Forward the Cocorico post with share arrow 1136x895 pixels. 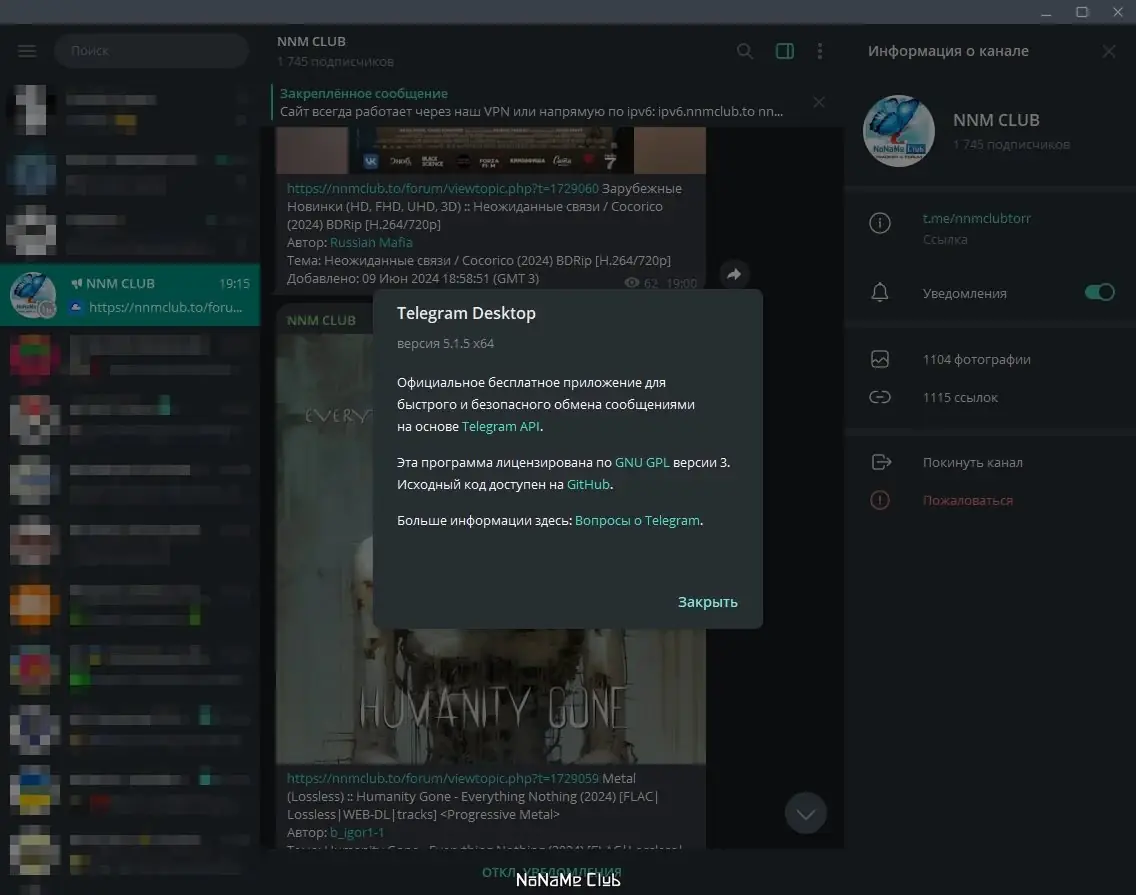[734, 274]
